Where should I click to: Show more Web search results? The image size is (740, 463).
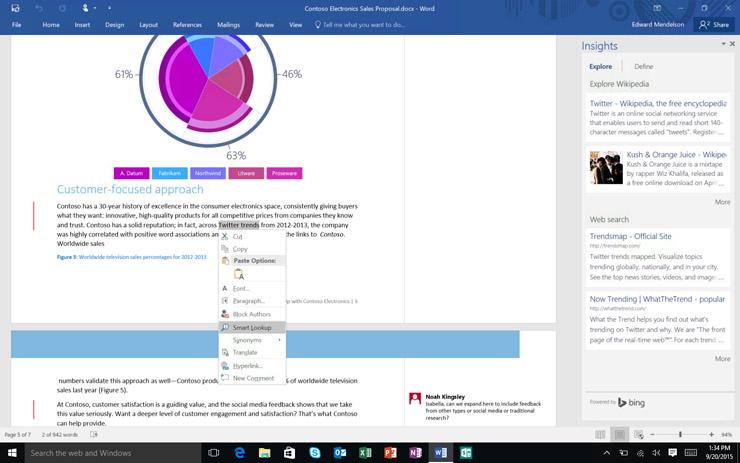click(722, 359)
